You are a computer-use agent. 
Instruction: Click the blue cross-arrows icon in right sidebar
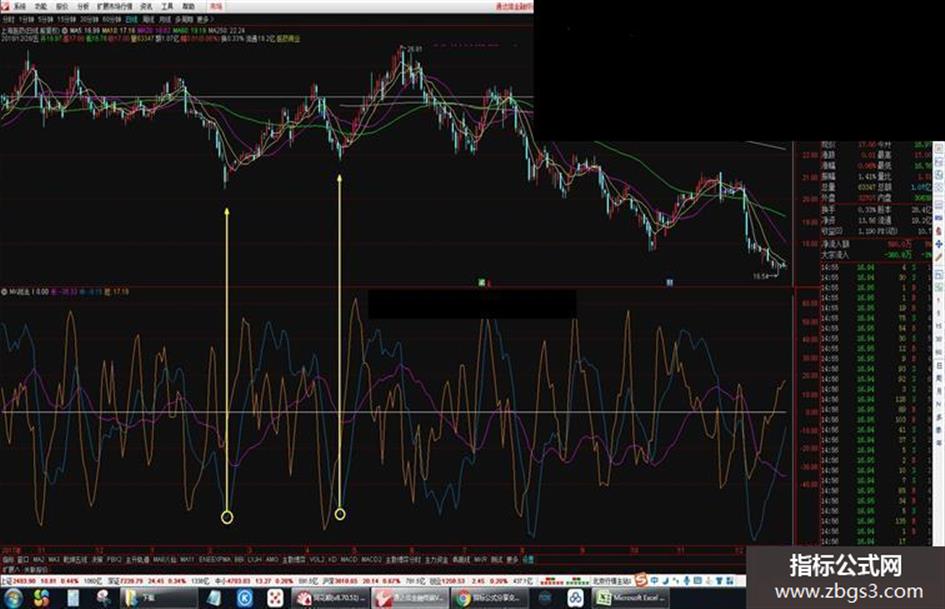click(x=939, y=244)
